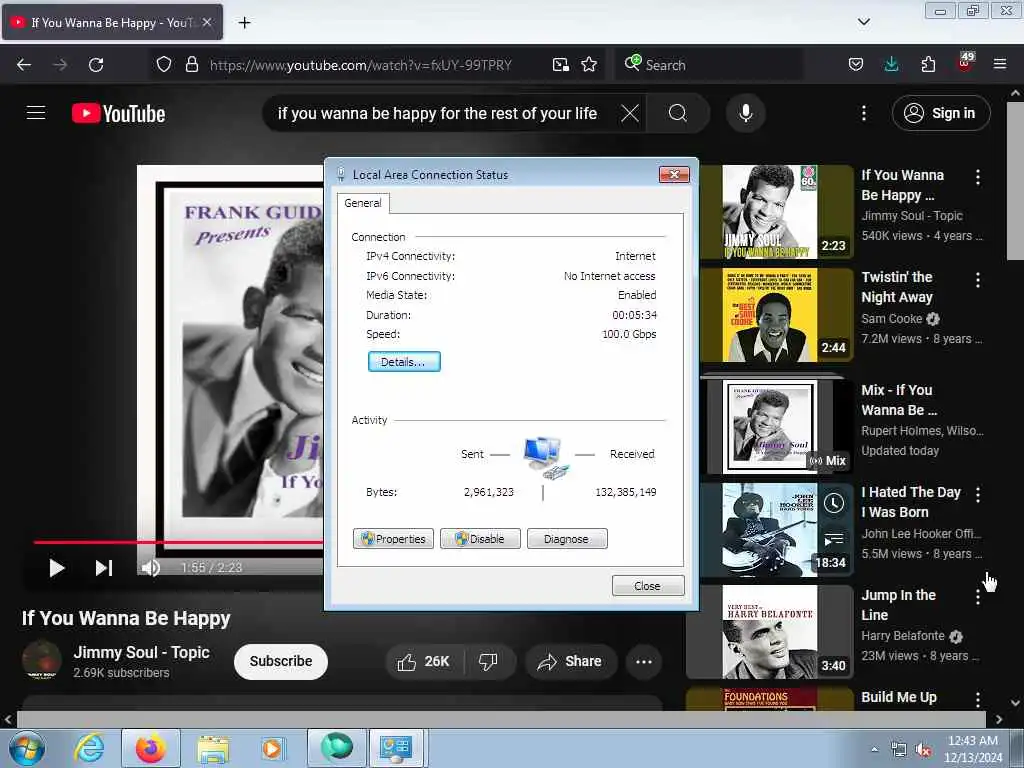Open reader view icon in address bar
Viewport: 1024px width, 768px height.
coord(560,65)
